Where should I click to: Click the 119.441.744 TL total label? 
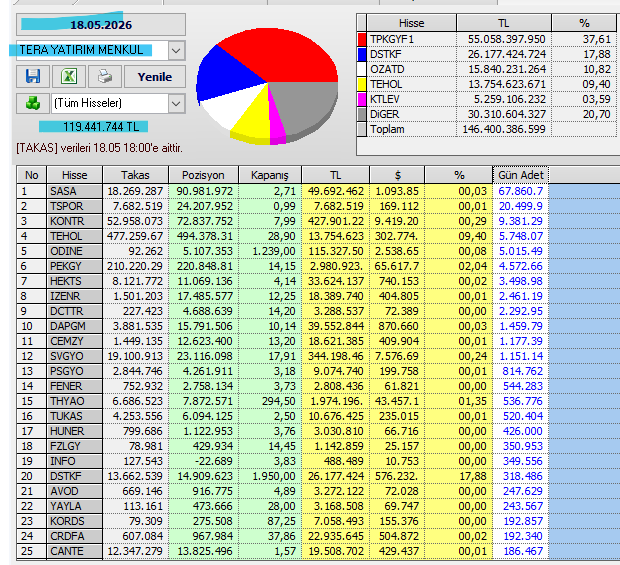[x=101, y=127]
